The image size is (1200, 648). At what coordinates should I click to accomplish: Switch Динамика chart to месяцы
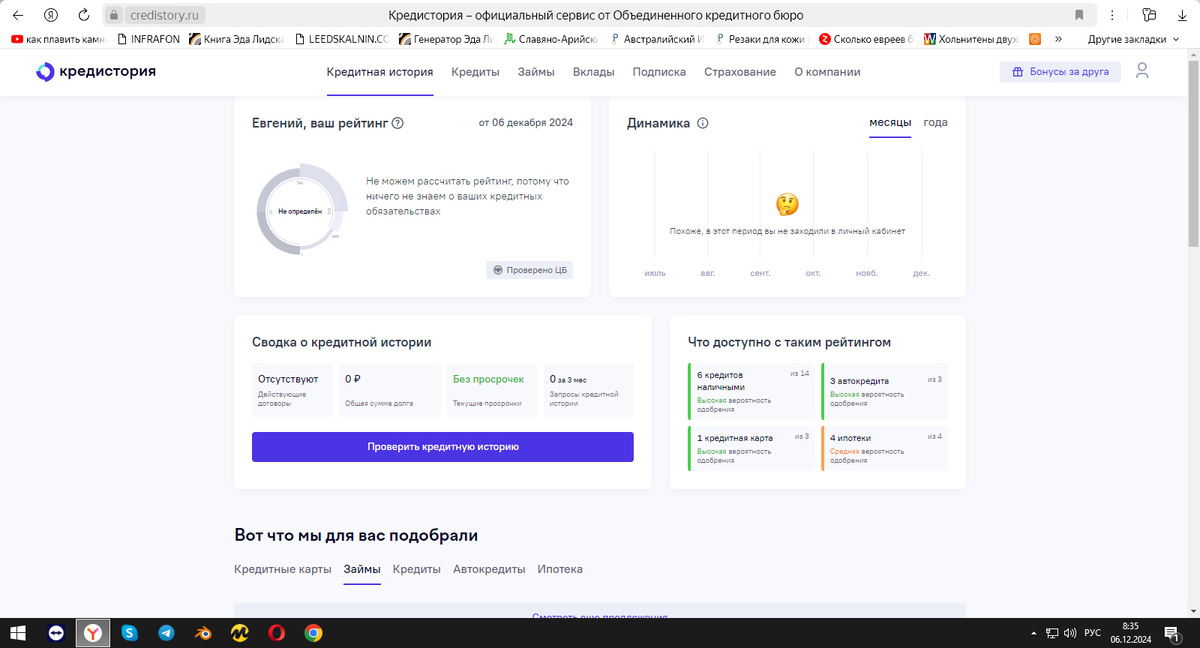click(x=890, y=123)
